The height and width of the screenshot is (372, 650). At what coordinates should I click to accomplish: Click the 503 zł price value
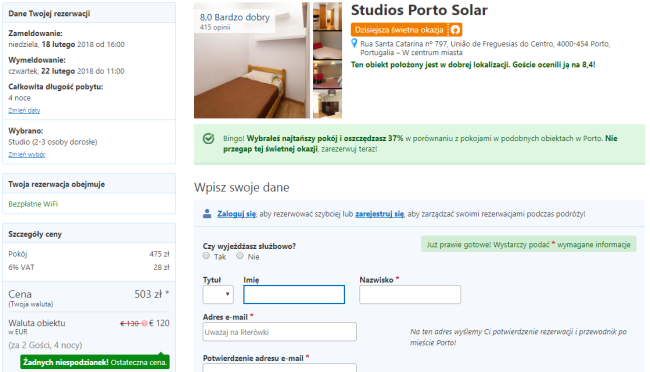(152, 294)
